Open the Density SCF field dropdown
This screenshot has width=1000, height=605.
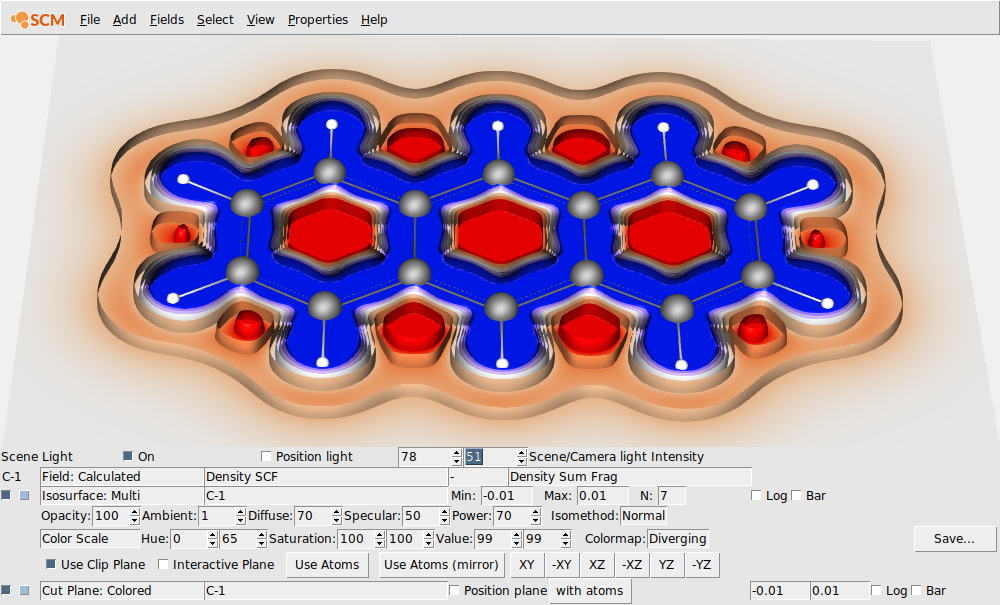327,477
